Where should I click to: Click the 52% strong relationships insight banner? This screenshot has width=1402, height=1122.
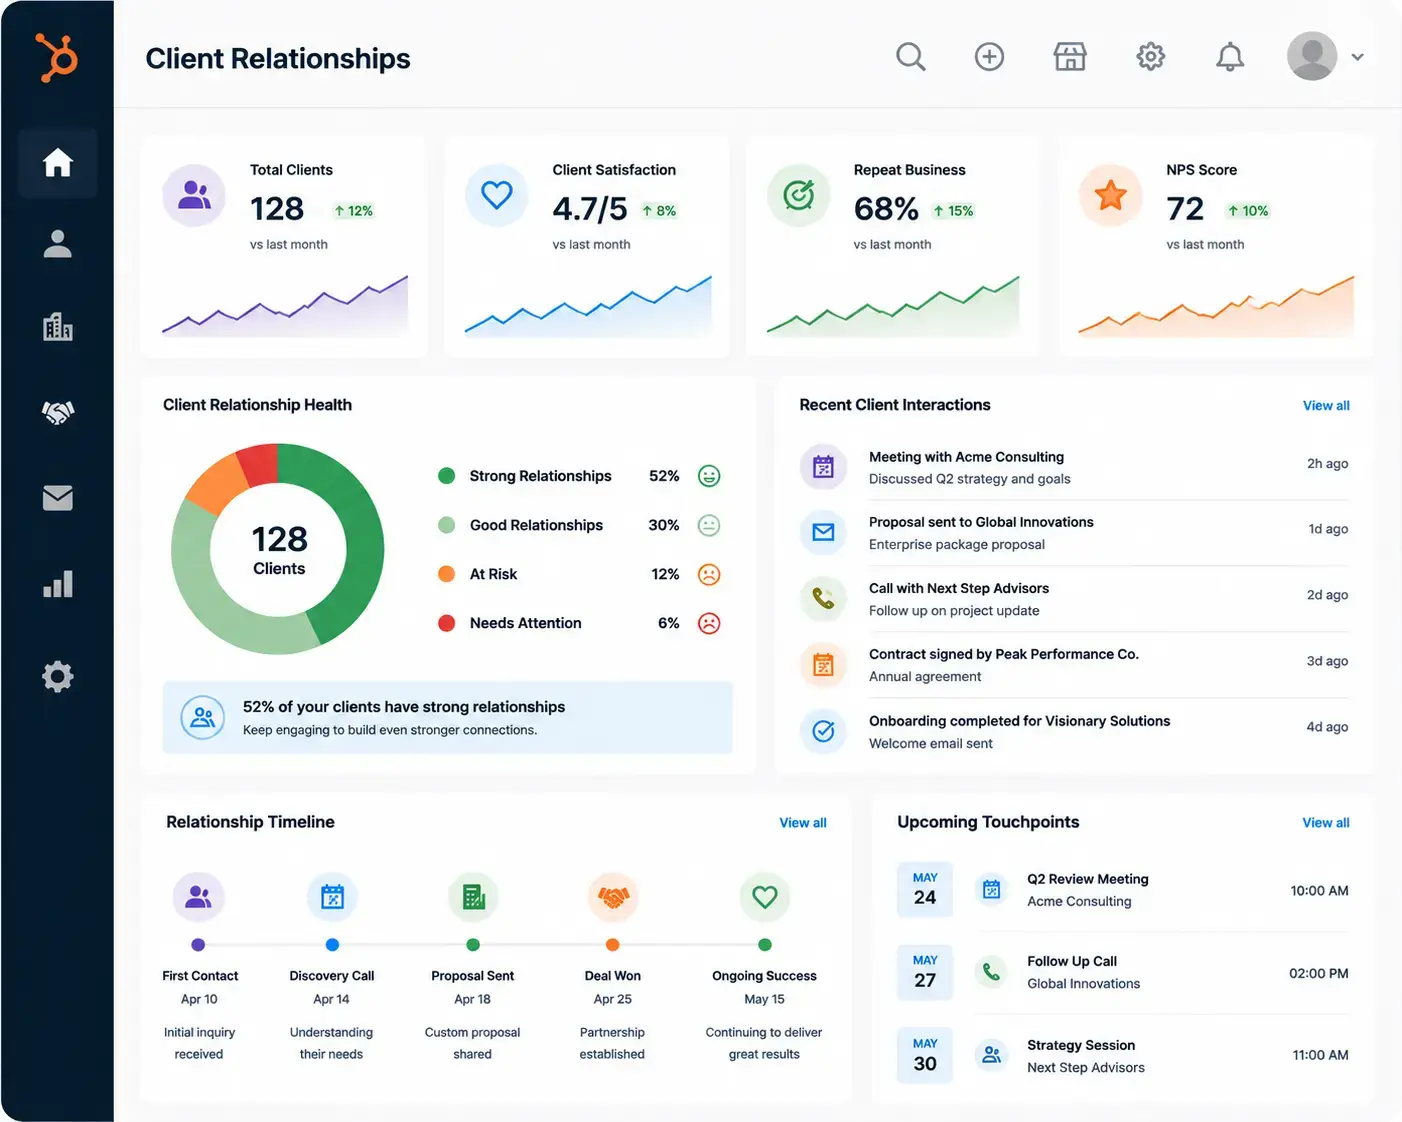pos(447,717)
